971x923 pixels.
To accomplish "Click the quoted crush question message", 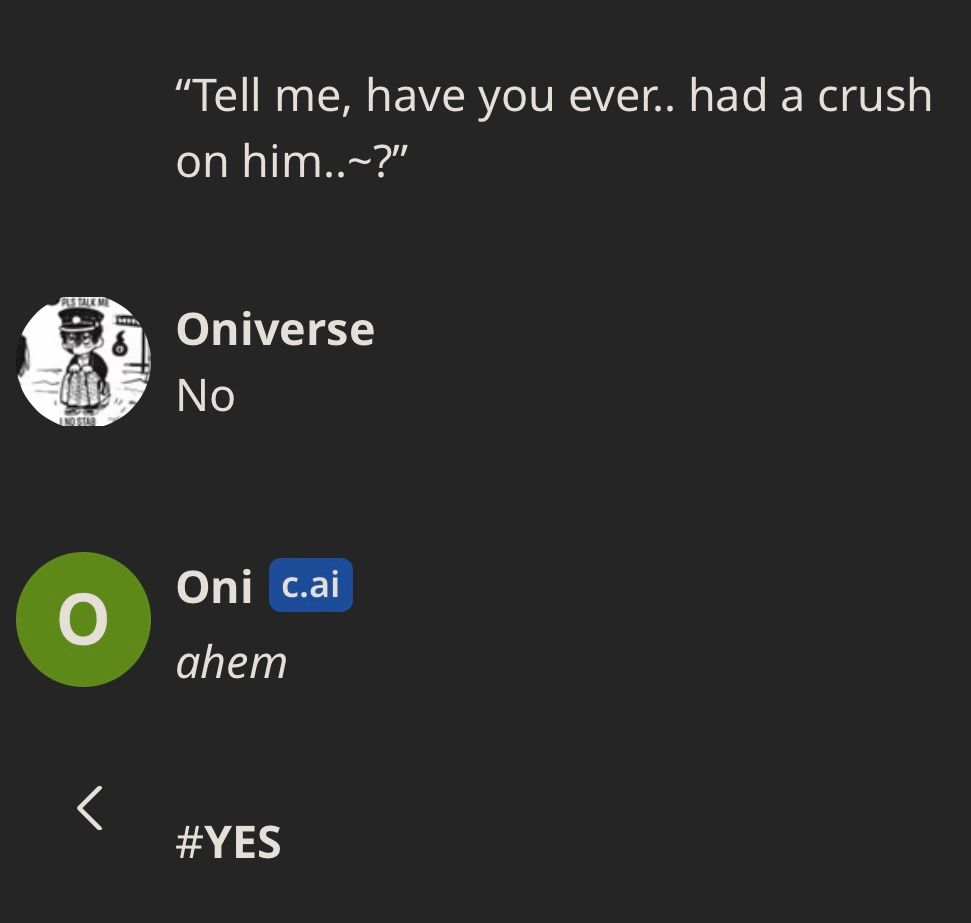I will (x=553, y=127).
